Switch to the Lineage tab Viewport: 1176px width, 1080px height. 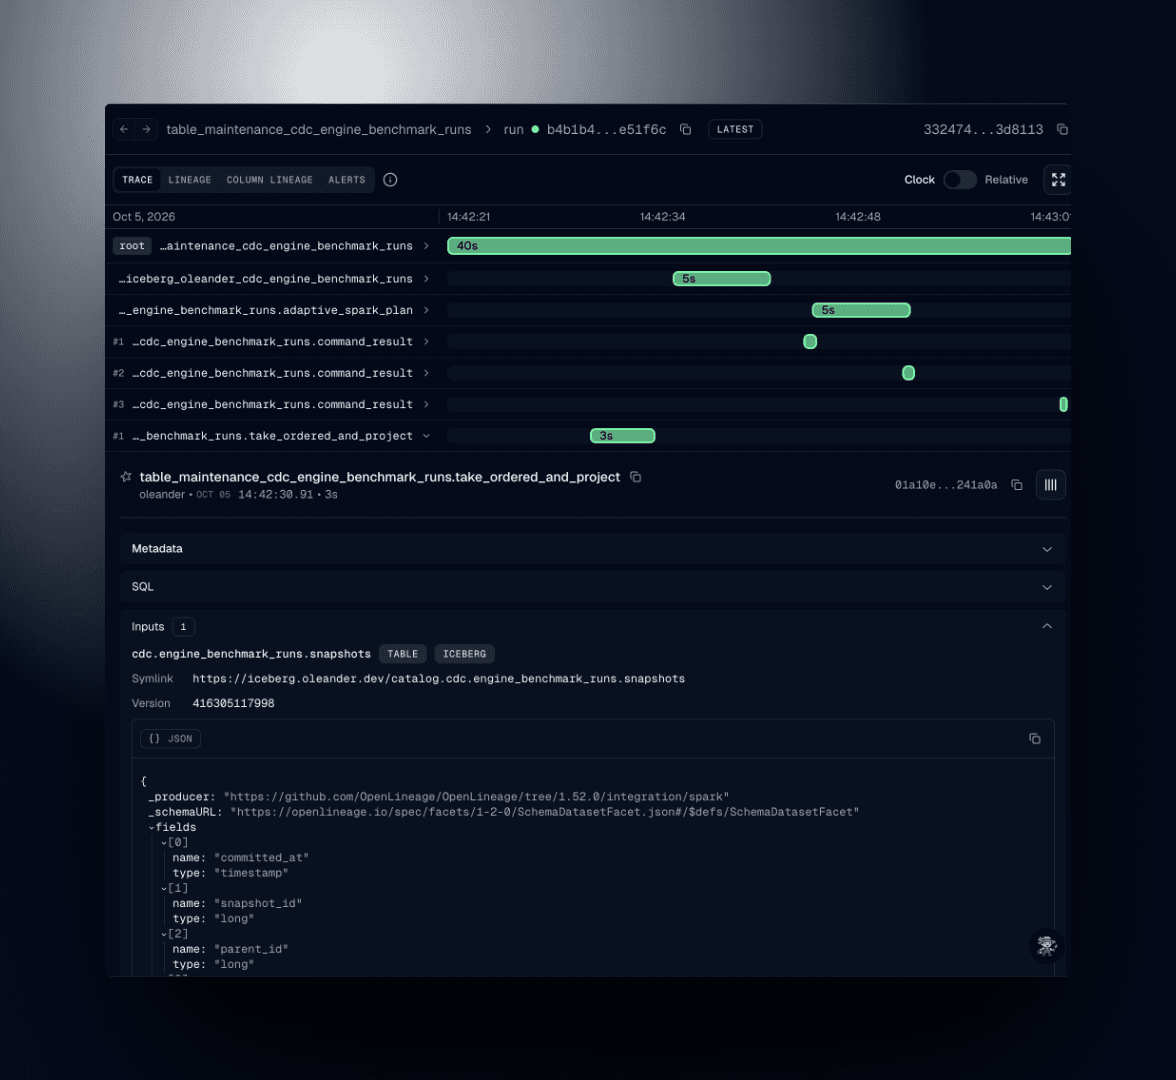click(190, 180)
